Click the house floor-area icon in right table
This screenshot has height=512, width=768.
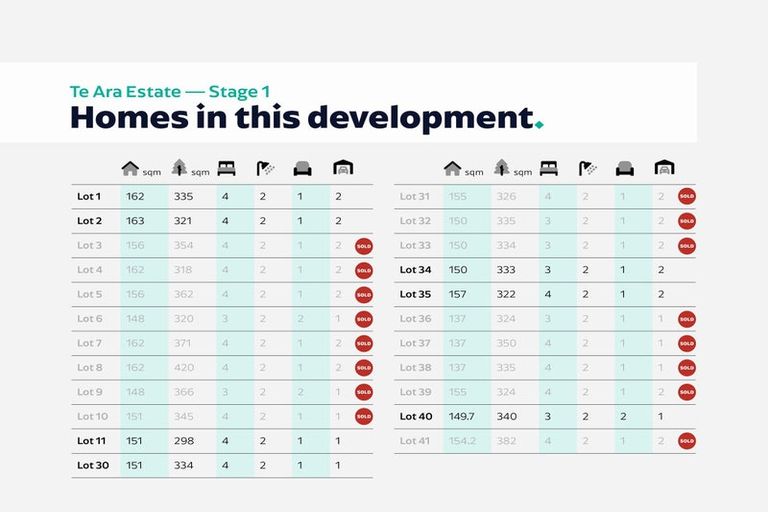coord(453,168)
